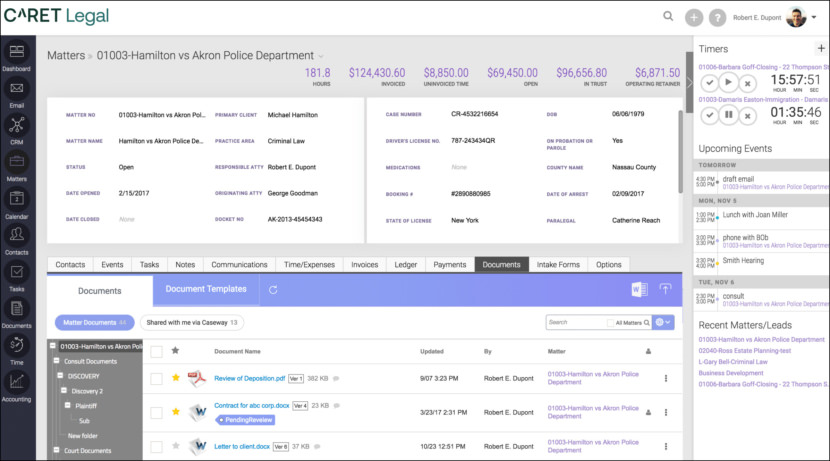Open the Review of Deposition.pdf link
Screen dimensions: 830x461
click(249, 378)
